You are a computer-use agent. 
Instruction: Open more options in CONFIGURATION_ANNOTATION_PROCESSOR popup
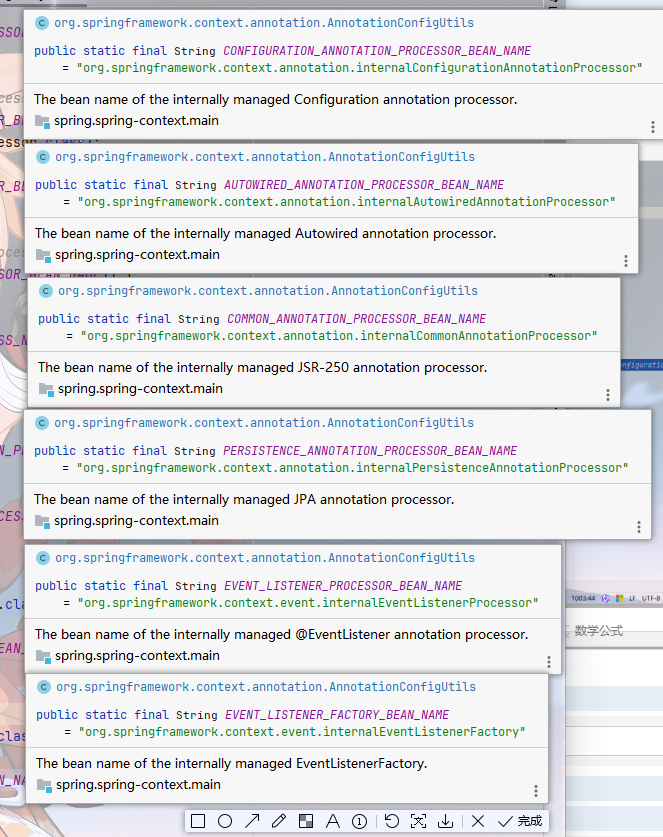point(652,127)
